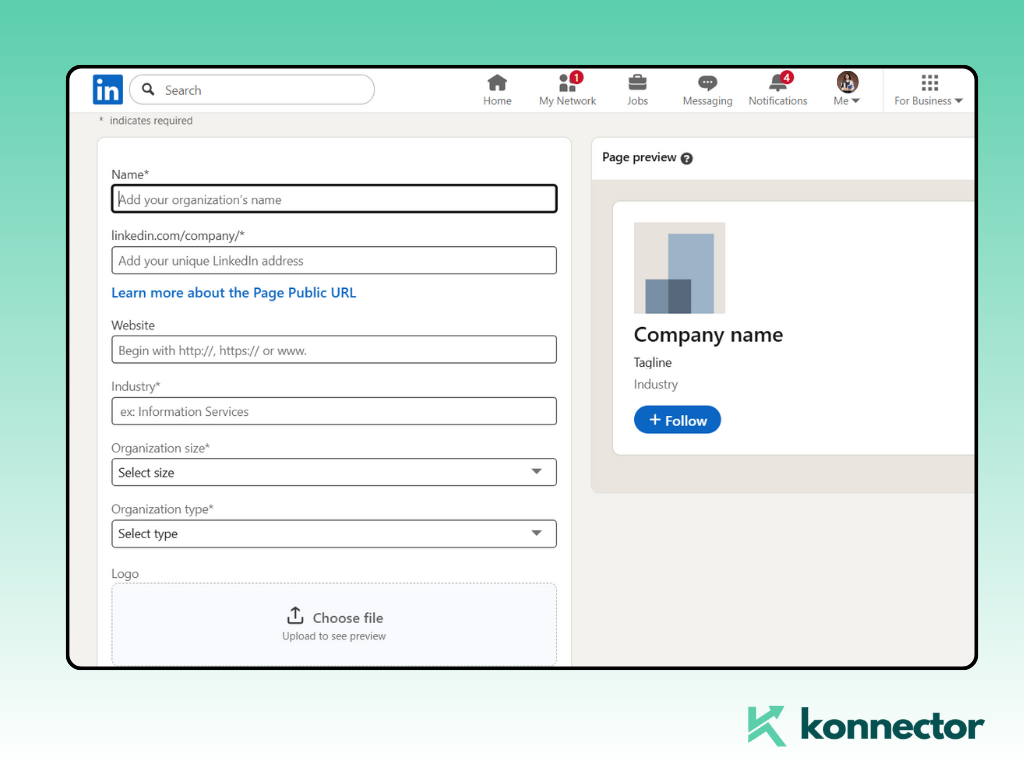Screen dimensions: 1024x768
Task: Open My Network people icon
Action: tap(567, 83)
